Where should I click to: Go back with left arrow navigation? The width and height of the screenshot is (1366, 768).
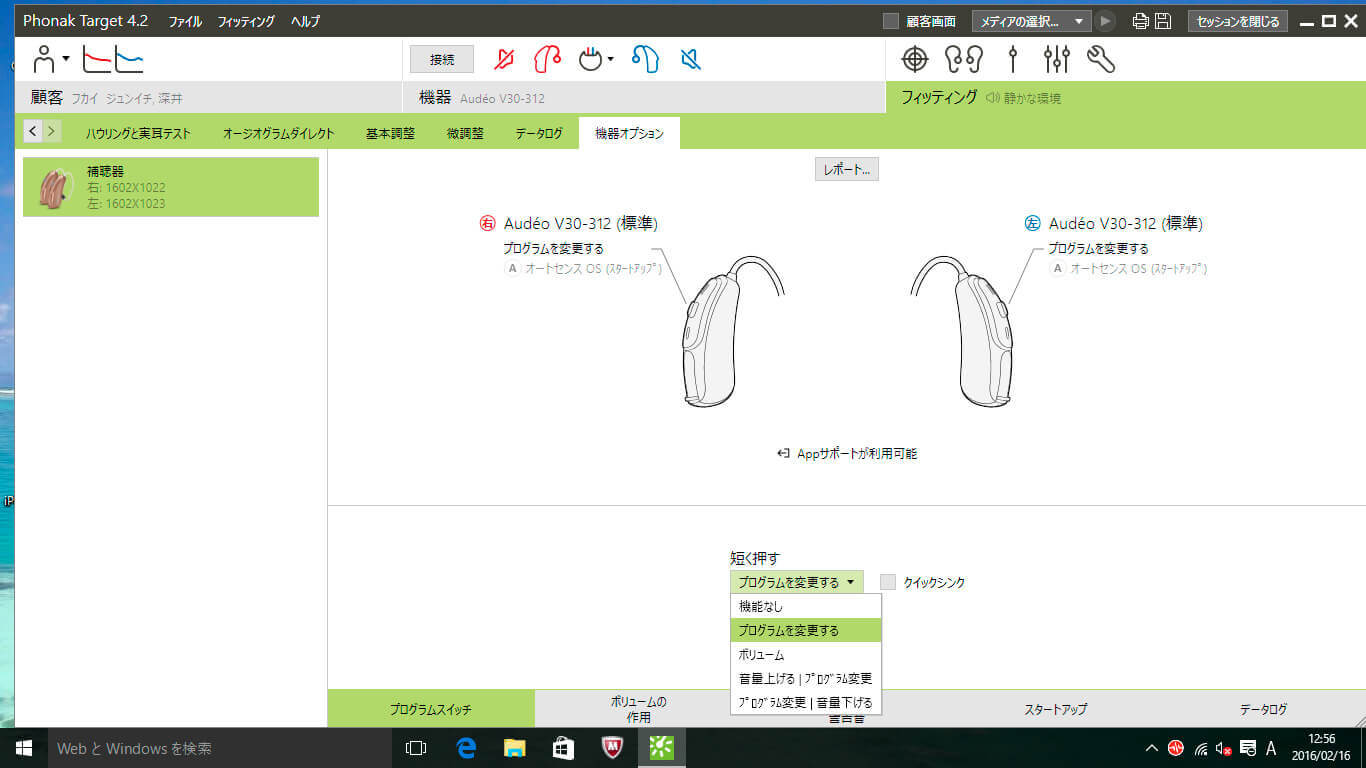[x=32, y=131]
